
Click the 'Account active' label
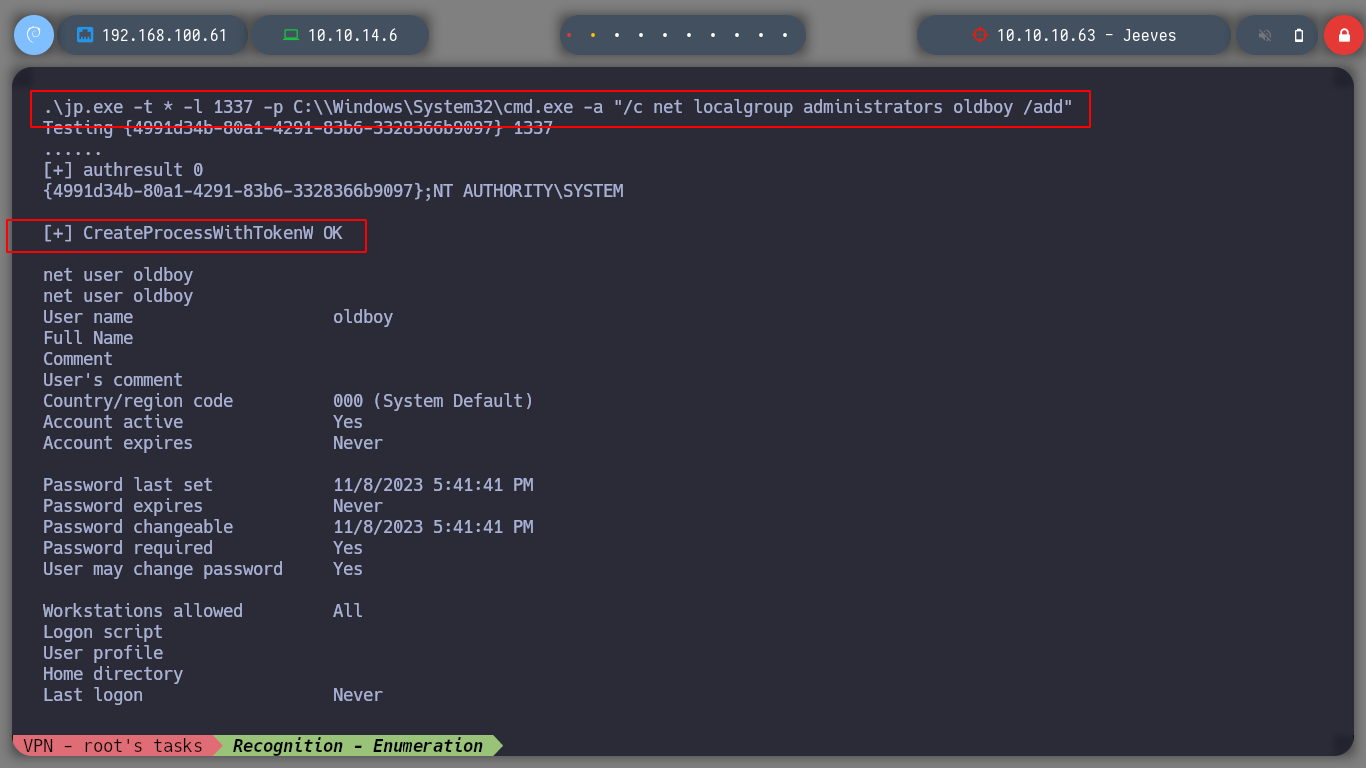113,422
